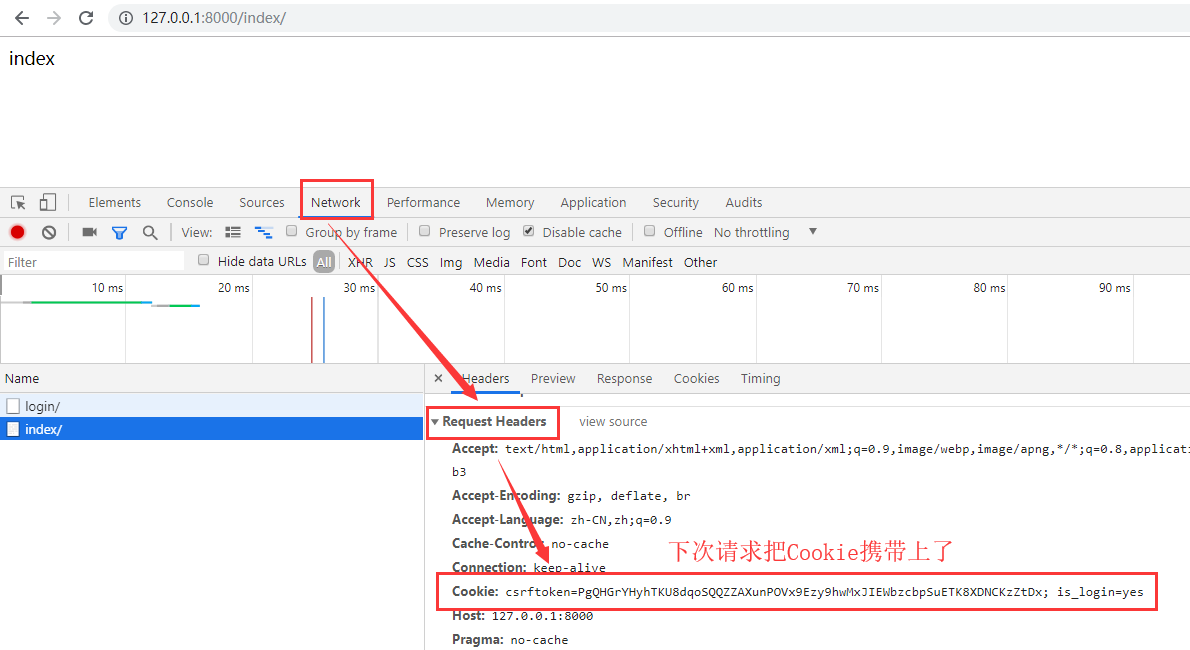Viewport: 1190px width, 650px height.
Task: Click the Accept-Encoding header line
Action: click(x=571, y=496)
